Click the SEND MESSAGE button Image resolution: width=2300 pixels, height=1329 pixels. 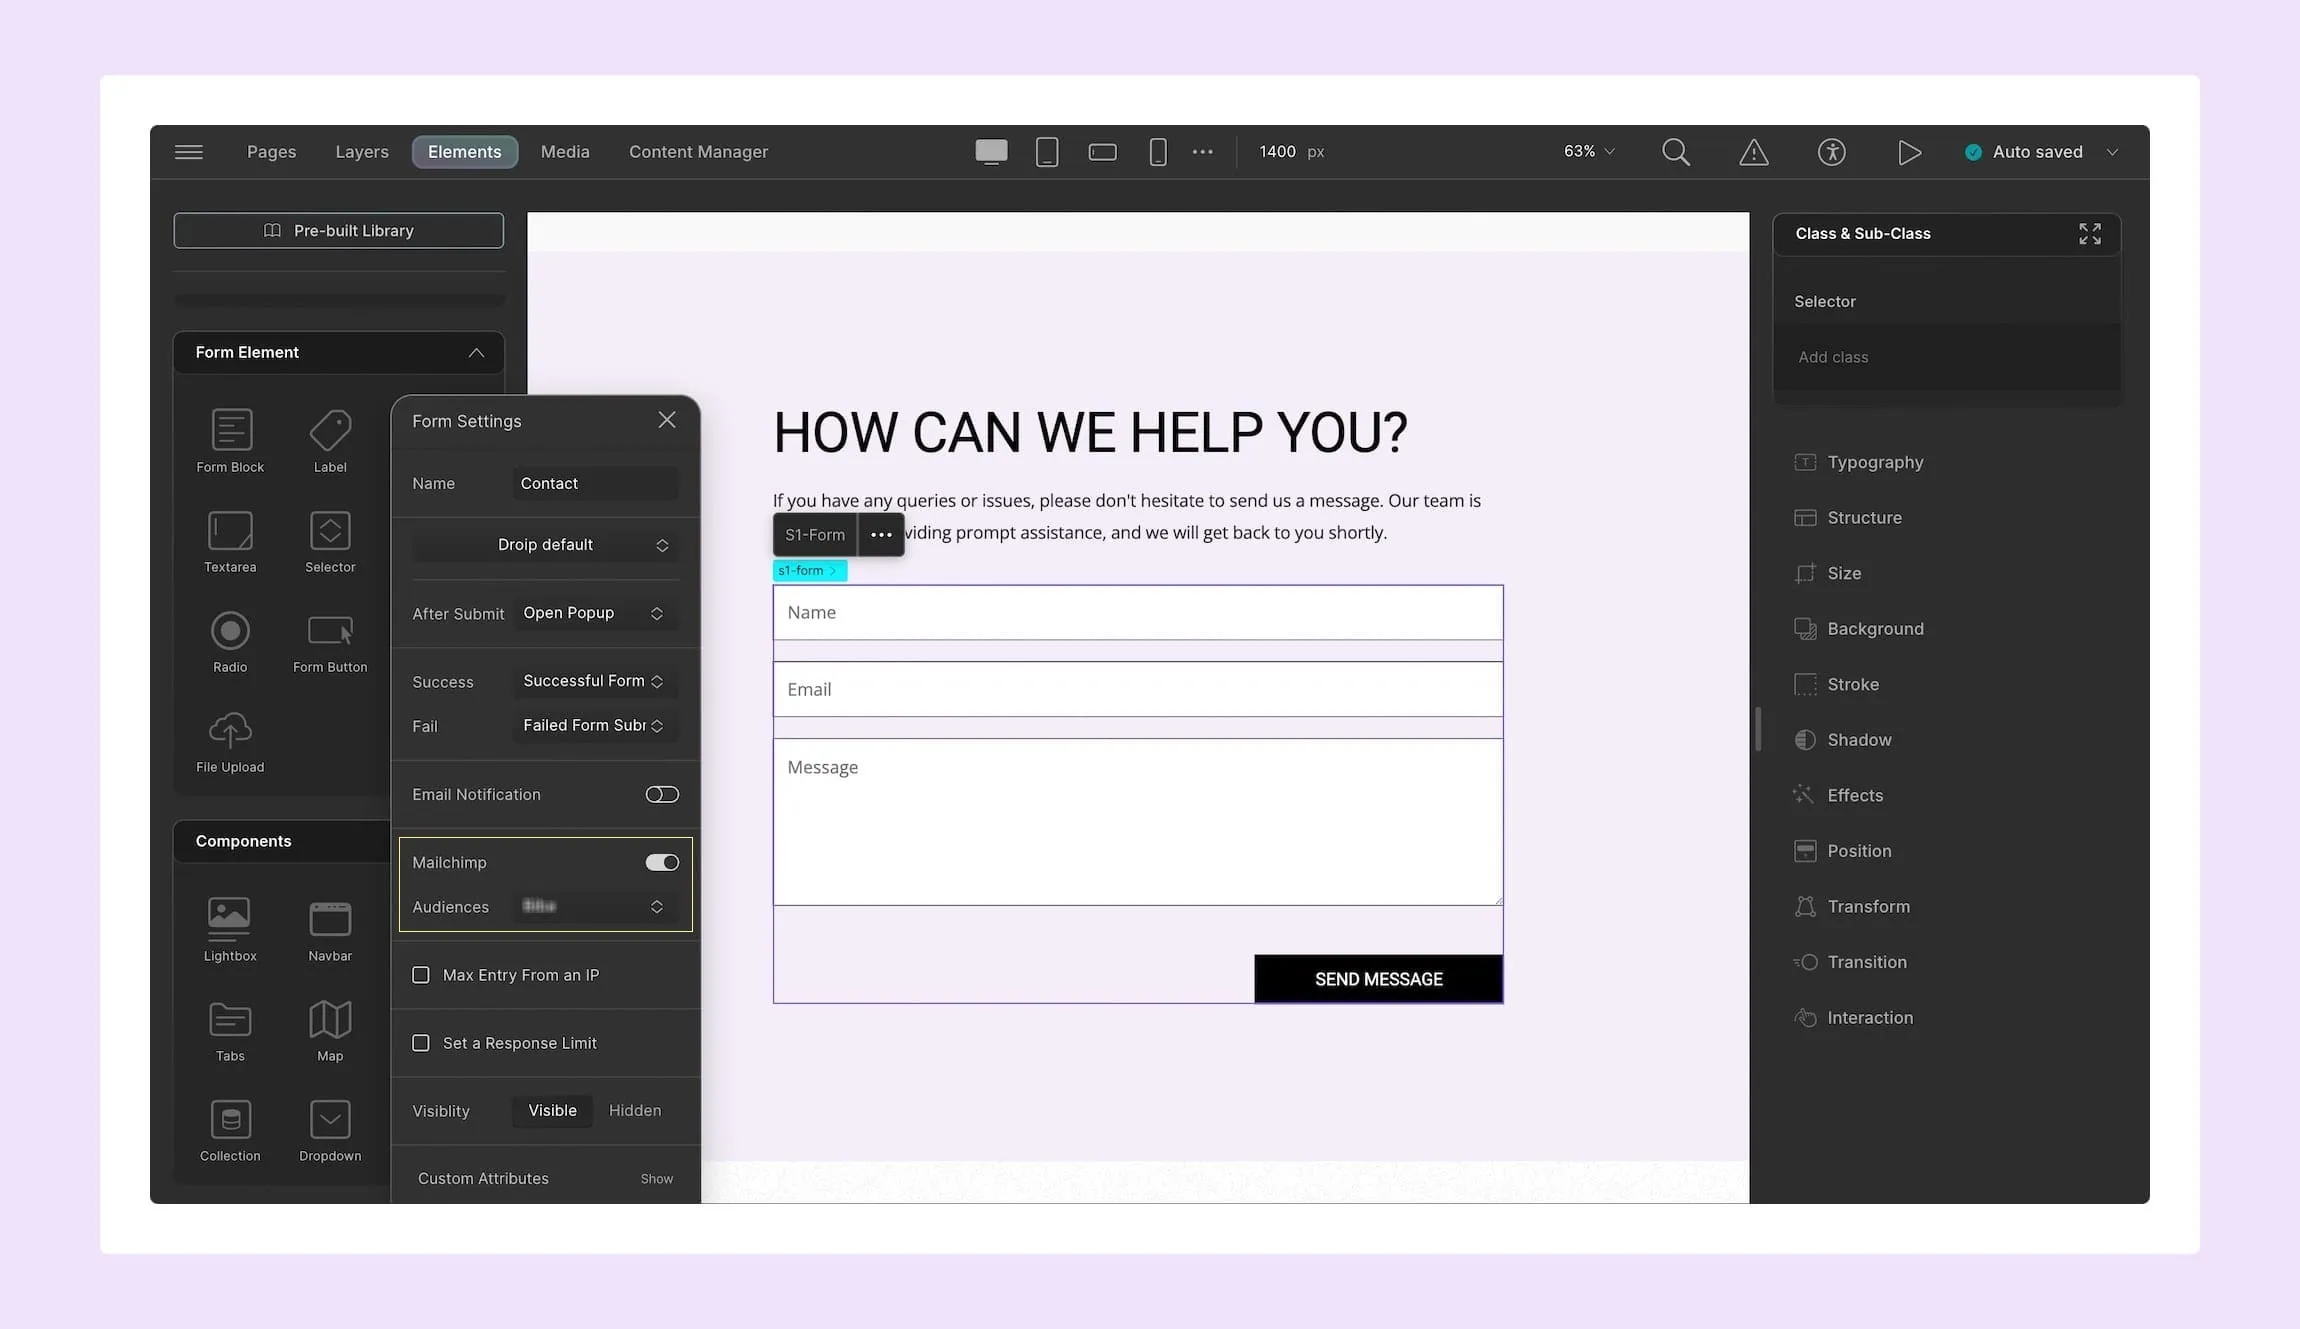(1378, 979)
